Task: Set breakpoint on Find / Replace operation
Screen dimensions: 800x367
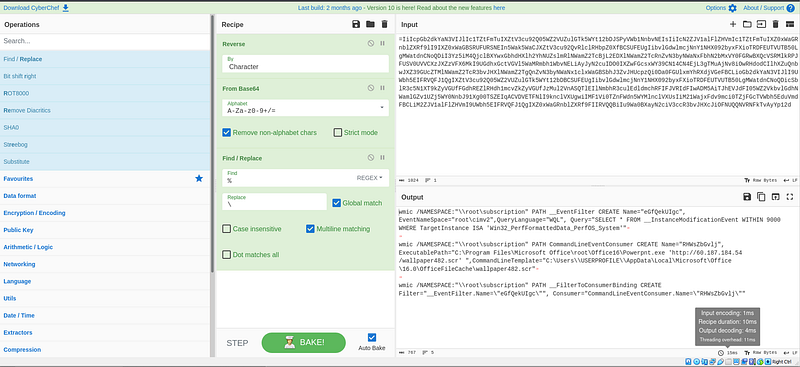Action: coord(382,158)
